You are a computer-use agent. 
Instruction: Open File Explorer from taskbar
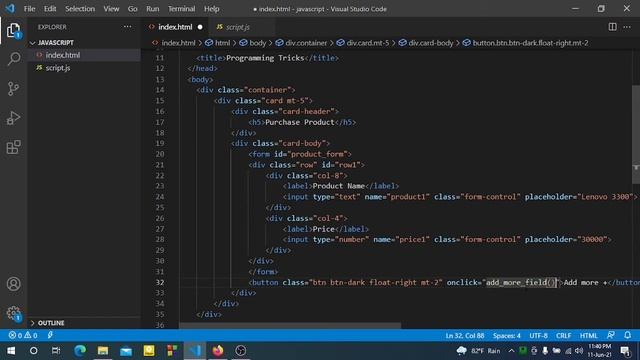tap(103, 351)
